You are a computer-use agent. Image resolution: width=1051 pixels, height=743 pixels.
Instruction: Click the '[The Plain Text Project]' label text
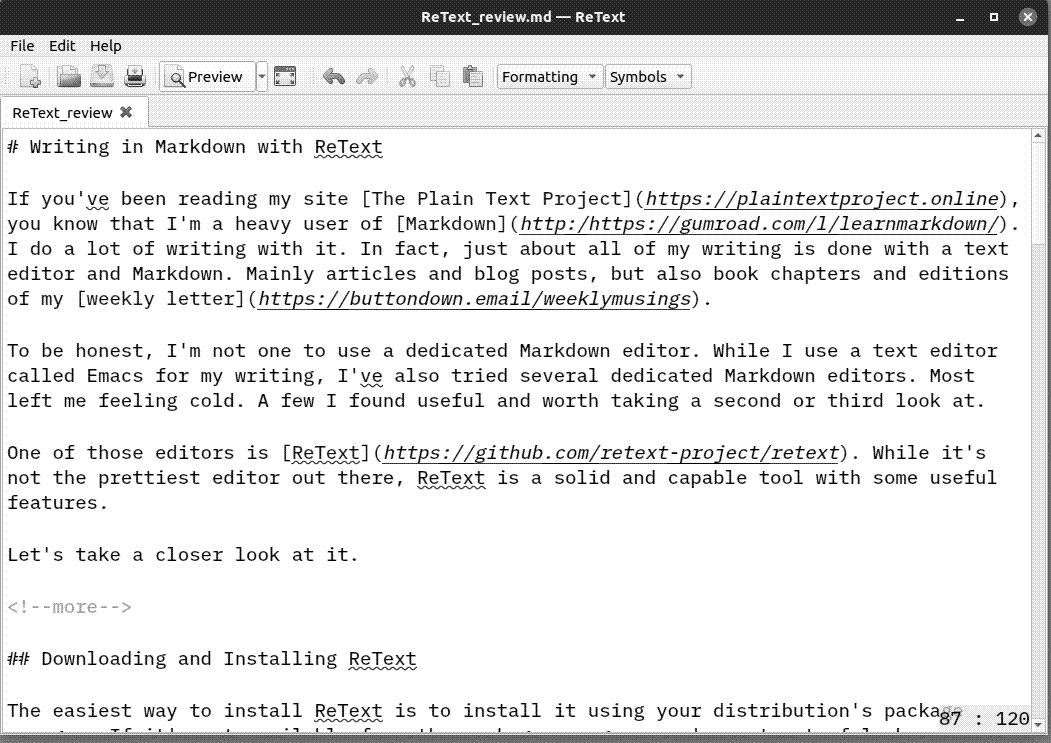[x=497, y=199]
